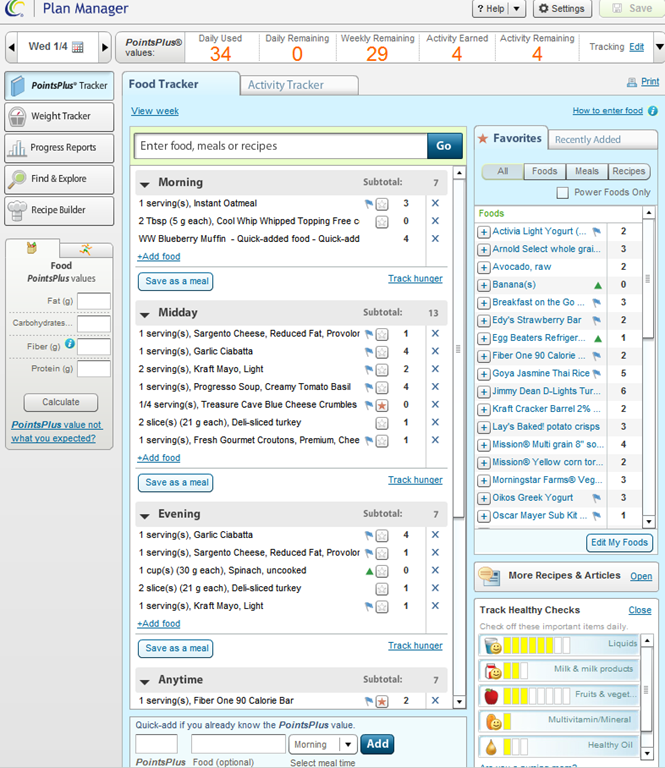Filter favorites by Recipes
Image resolution: width=665 pixels, height=768 pixels.
(x=629, y=171)
